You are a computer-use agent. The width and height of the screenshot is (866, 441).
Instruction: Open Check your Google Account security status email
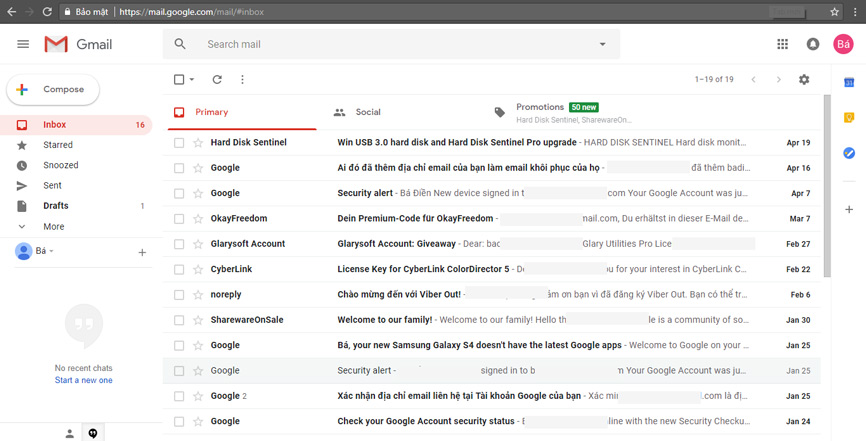tap(492, 422)
